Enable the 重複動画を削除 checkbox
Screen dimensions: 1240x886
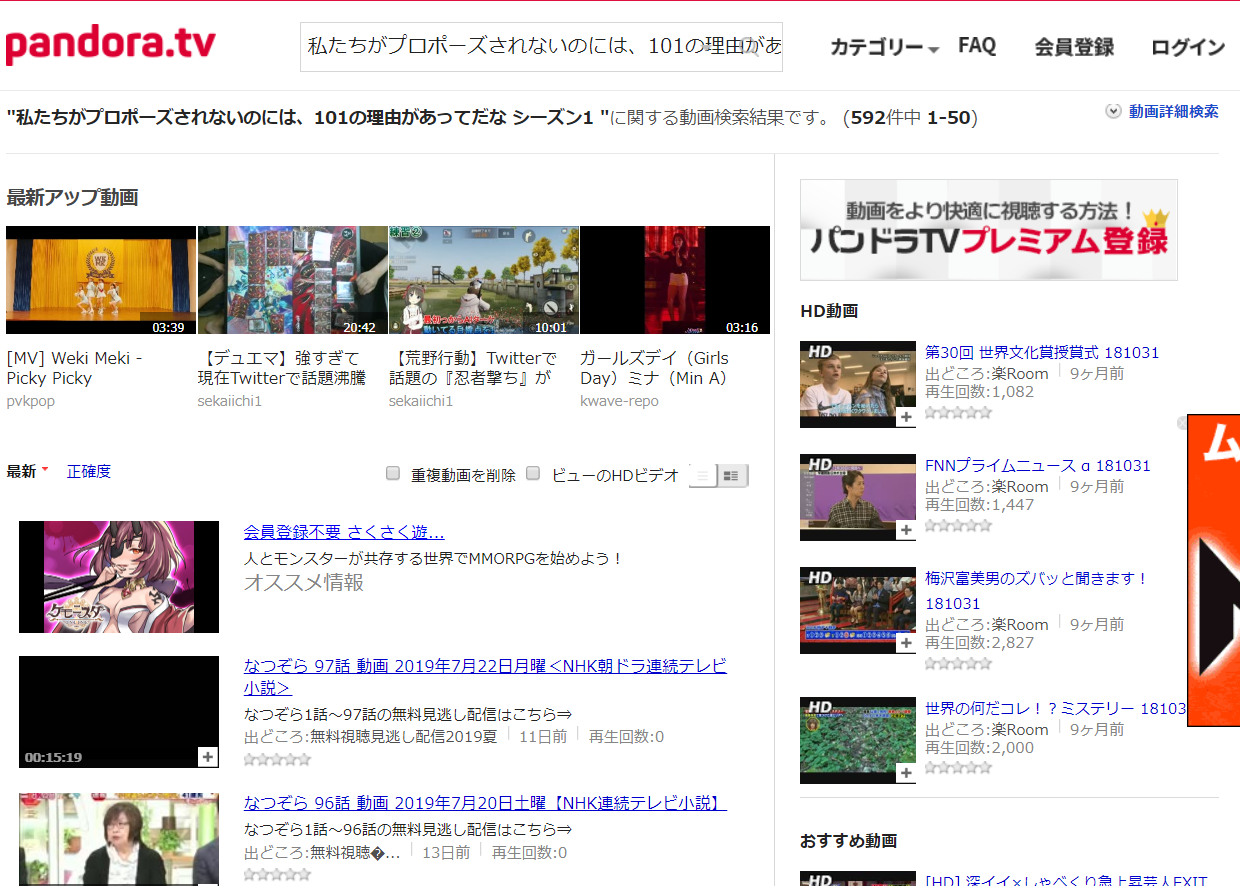[393, 473]
